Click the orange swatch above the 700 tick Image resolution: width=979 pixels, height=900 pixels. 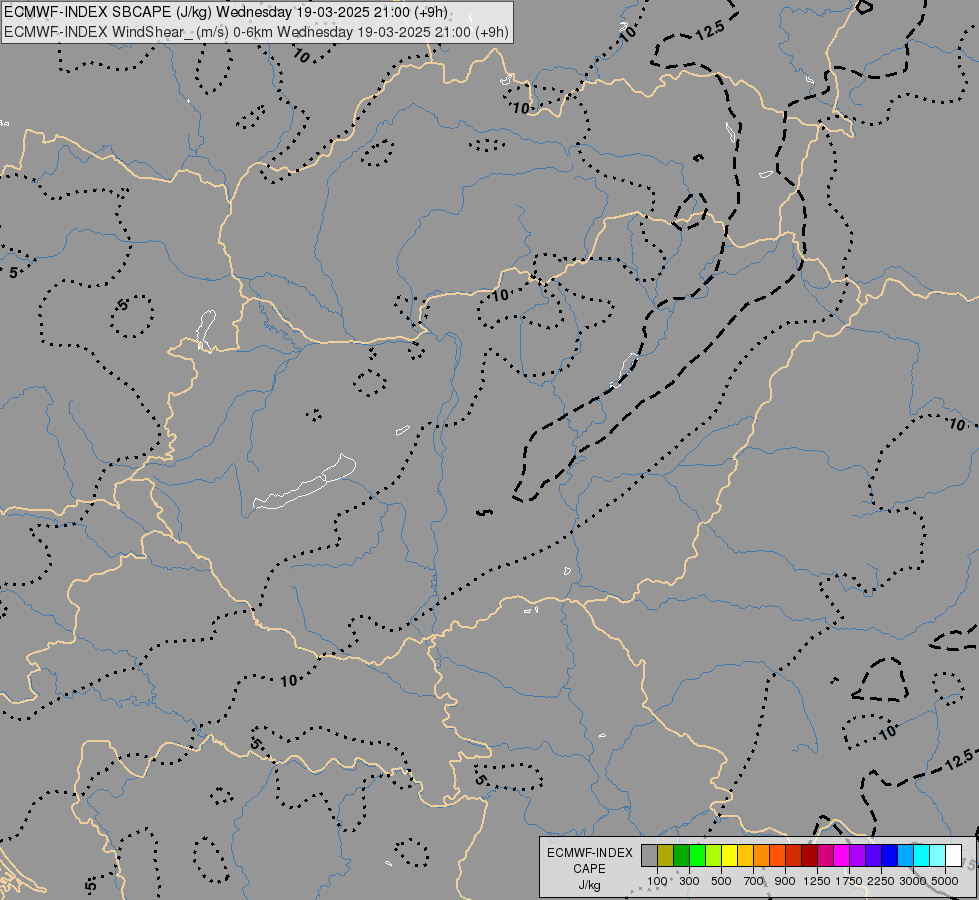click(762, 855)
